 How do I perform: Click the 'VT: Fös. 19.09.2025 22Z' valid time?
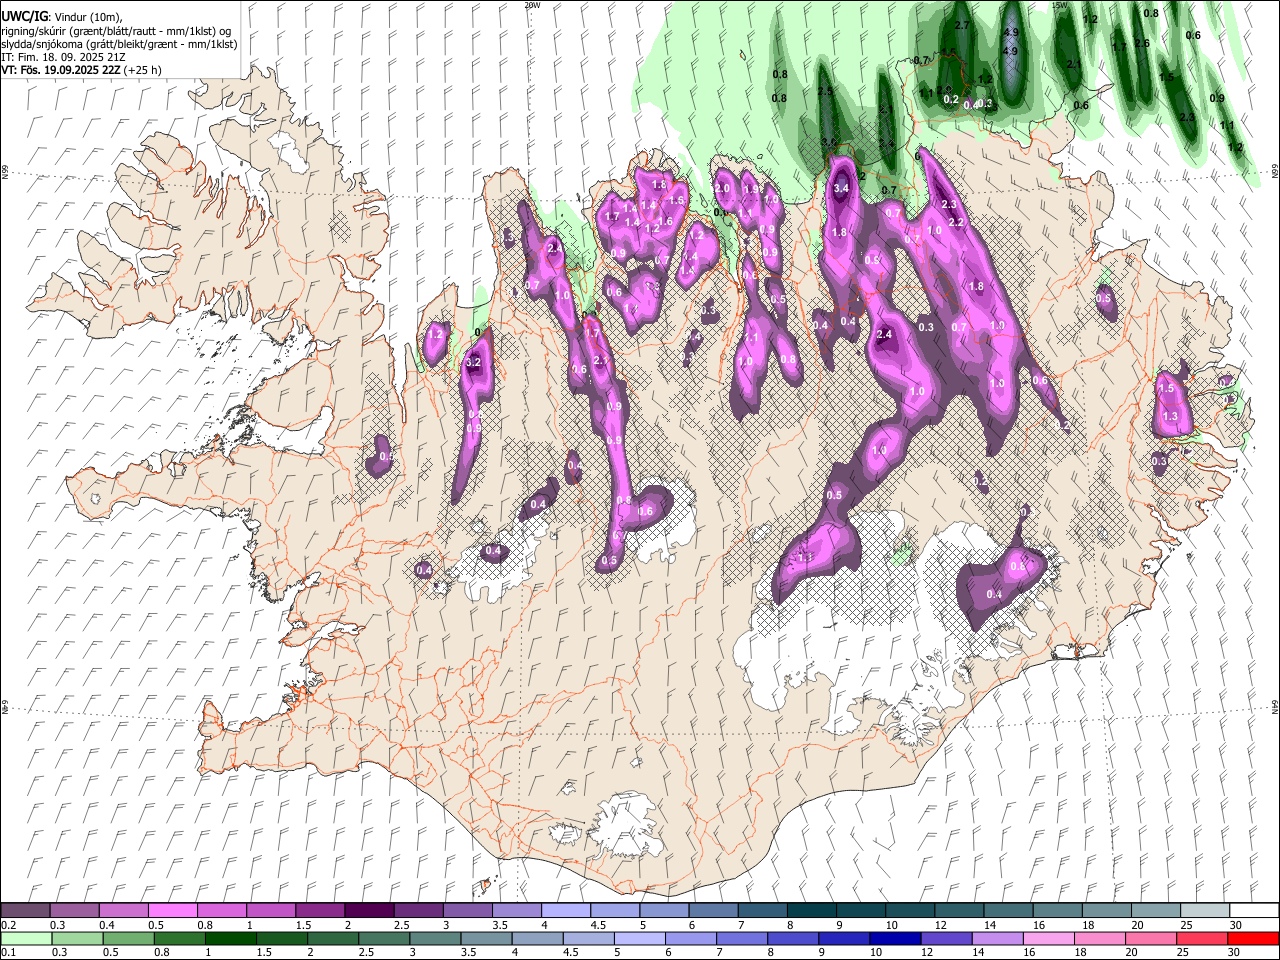pyautogui.click(x=59, y=70)
